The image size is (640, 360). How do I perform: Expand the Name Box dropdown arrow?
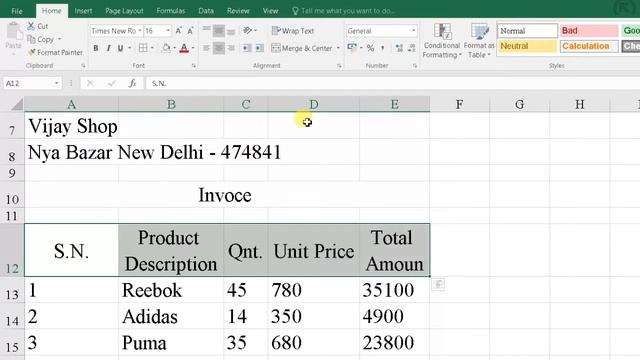coord(56,83)
